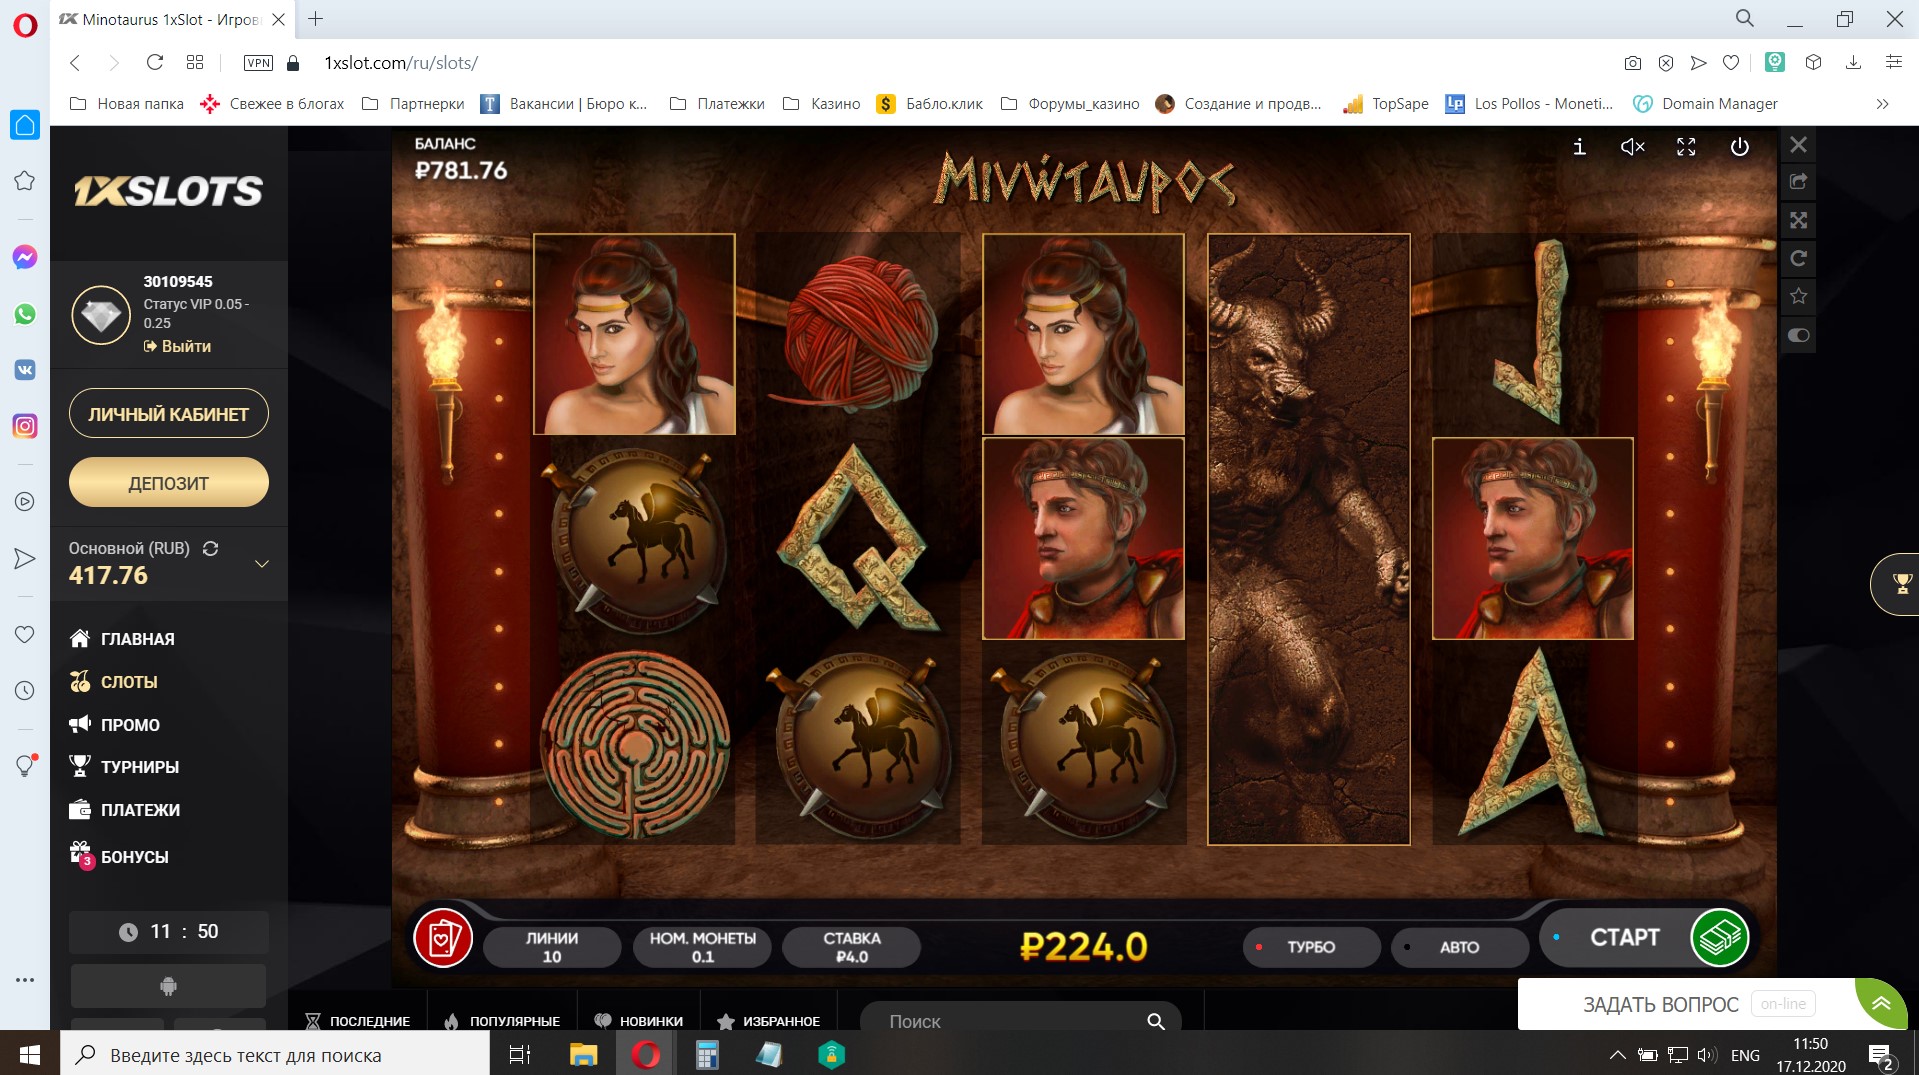The width and height of the screenshot is (1919, 1075).
Task: Add page to bookmarks heart icon
Action: (1731, 63)
